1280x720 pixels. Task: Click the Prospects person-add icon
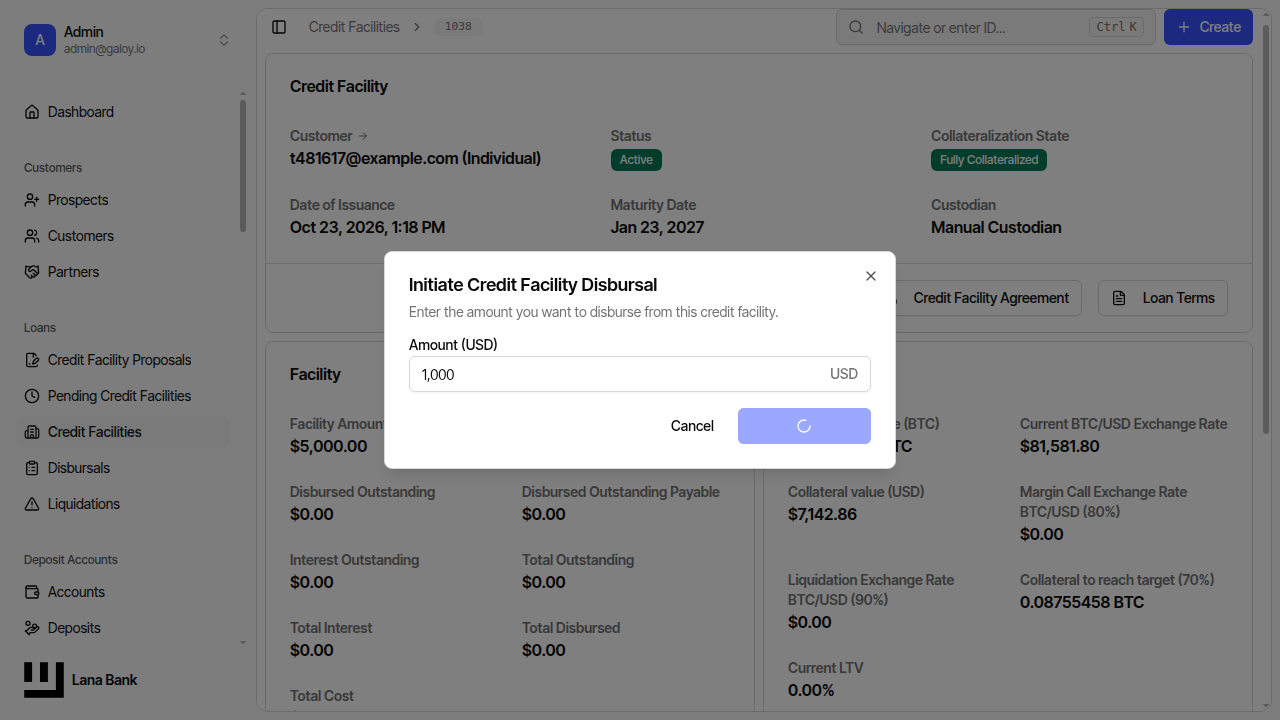pos(32,200)
